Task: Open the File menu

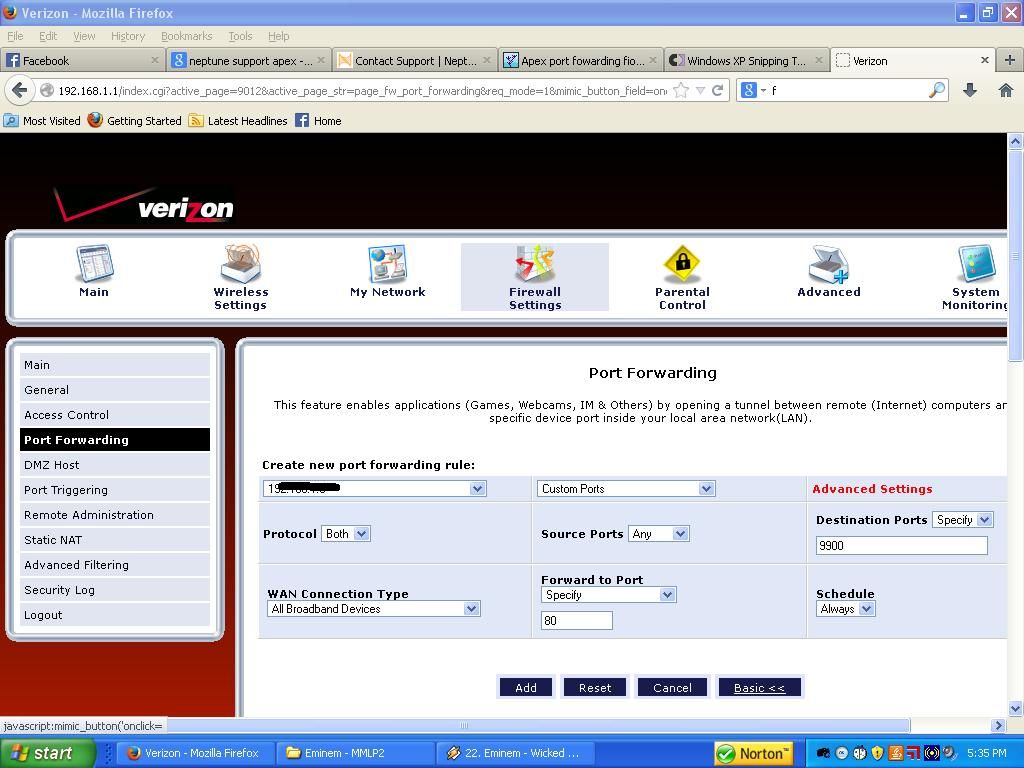Action: tap(14, 36)
